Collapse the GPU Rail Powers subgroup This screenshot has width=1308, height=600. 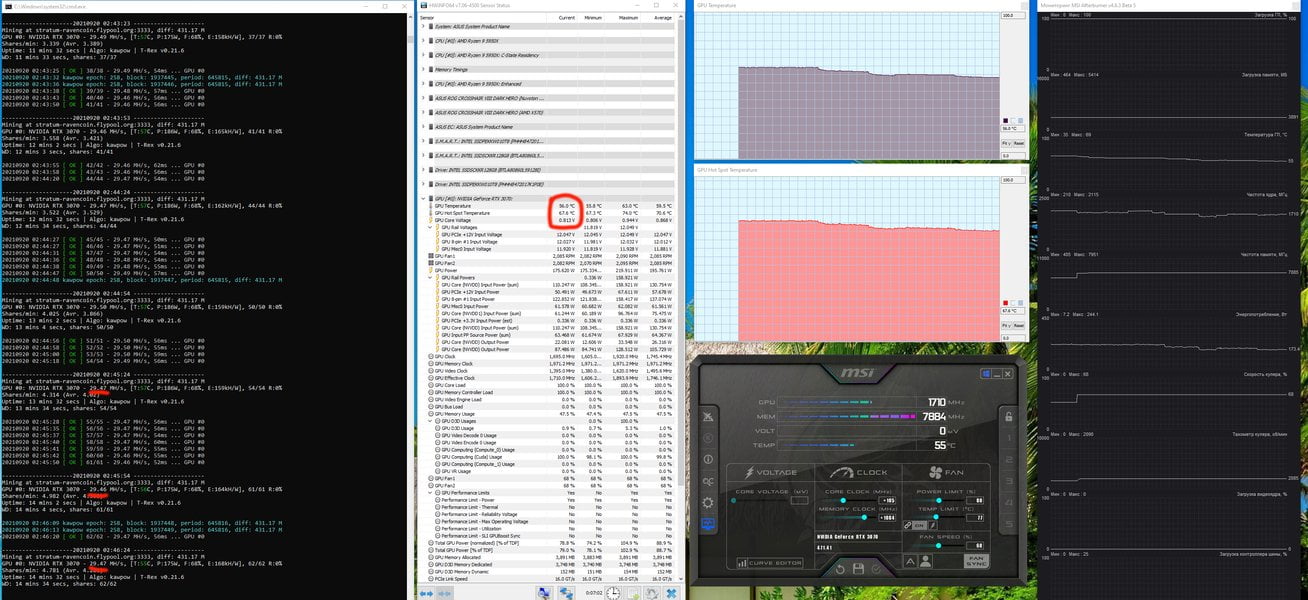click(x=432, y=277)
